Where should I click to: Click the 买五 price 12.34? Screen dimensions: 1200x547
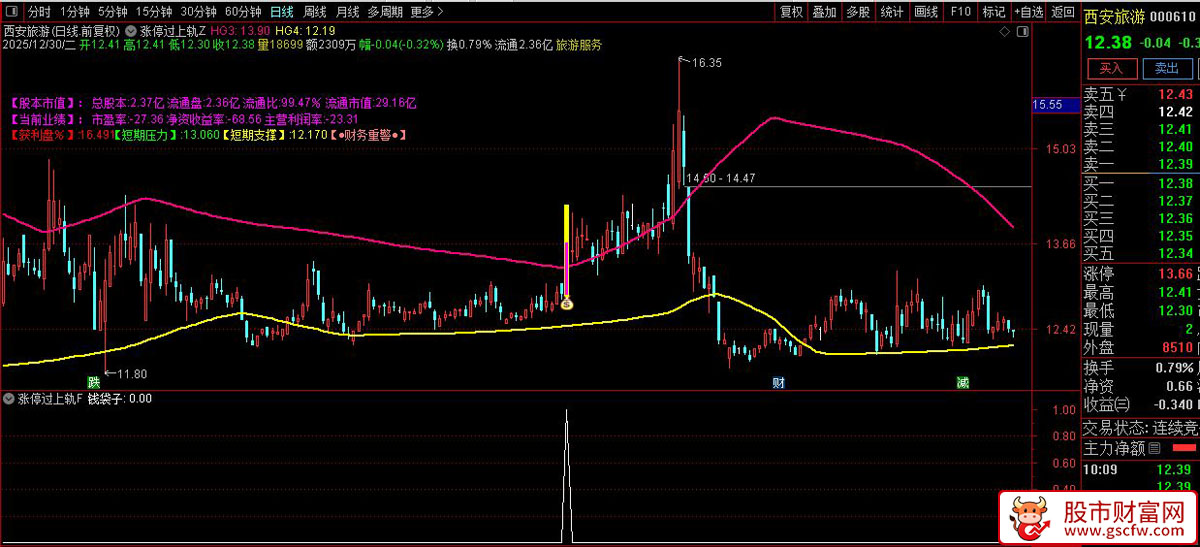pyautogui.click(x=1176, y=253)
